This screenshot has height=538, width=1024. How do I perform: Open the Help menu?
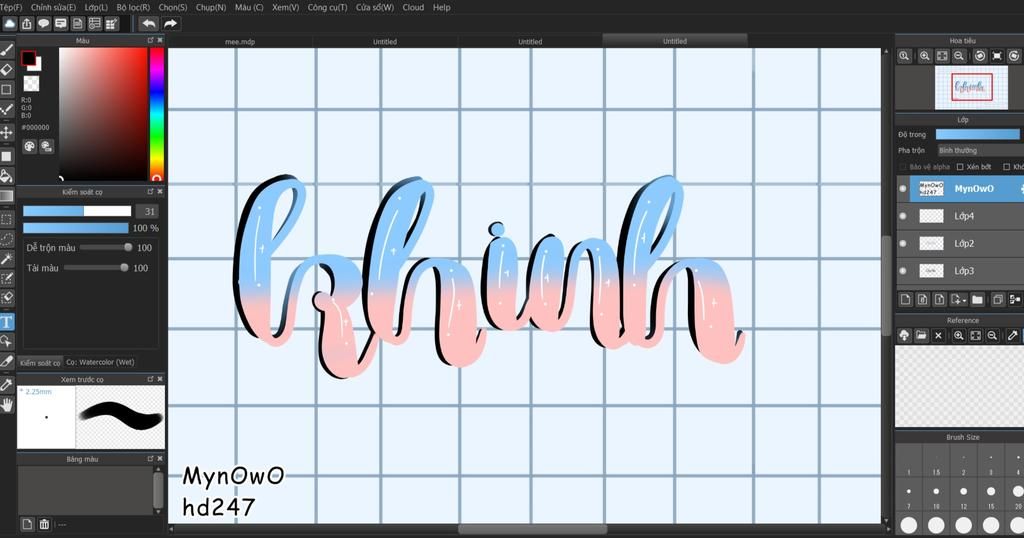(441, 7)
